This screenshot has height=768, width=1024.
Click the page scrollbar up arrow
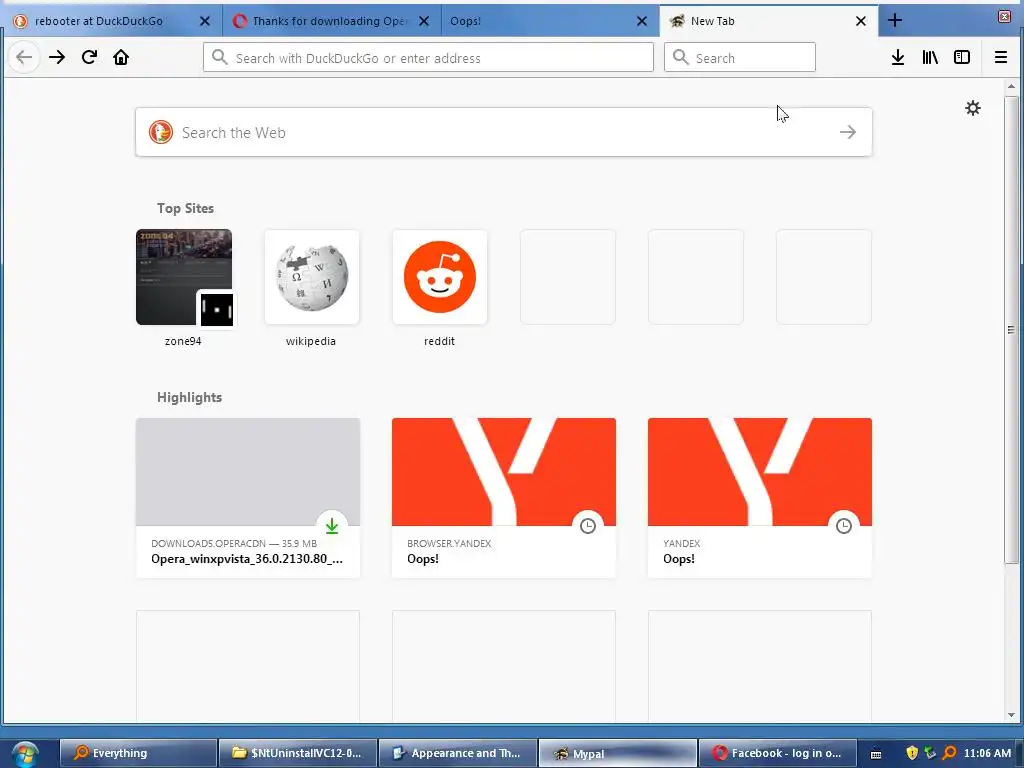point(1011,86)
